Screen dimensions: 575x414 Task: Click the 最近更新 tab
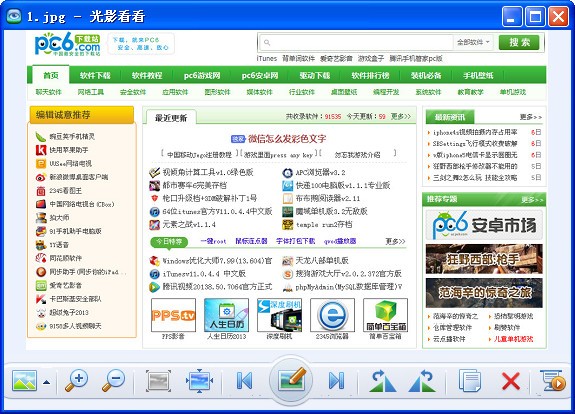click(x=171, y=118)
